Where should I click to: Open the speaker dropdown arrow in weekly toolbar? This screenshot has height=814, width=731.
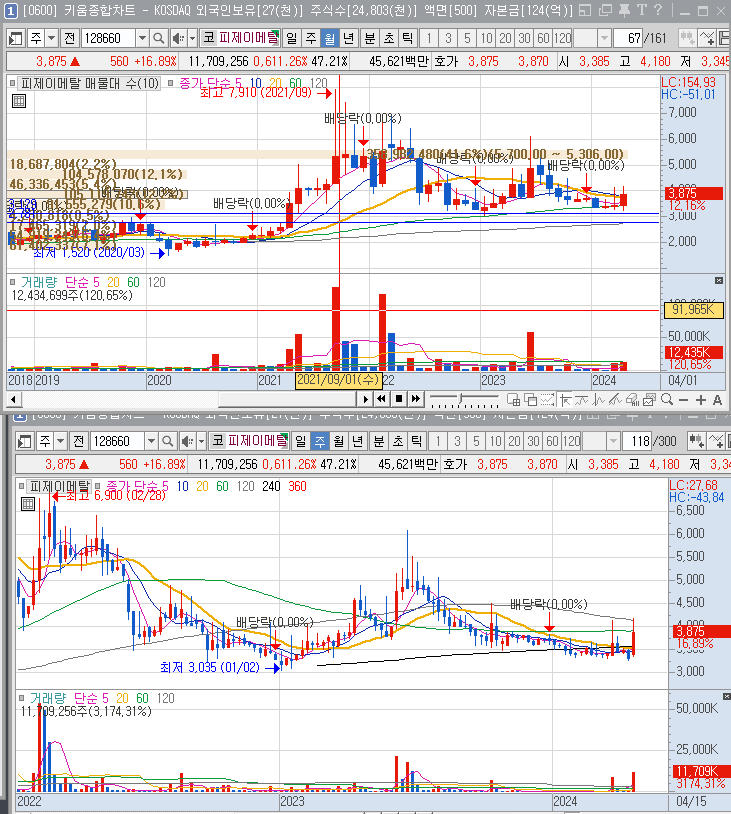(x=201, y=441)
